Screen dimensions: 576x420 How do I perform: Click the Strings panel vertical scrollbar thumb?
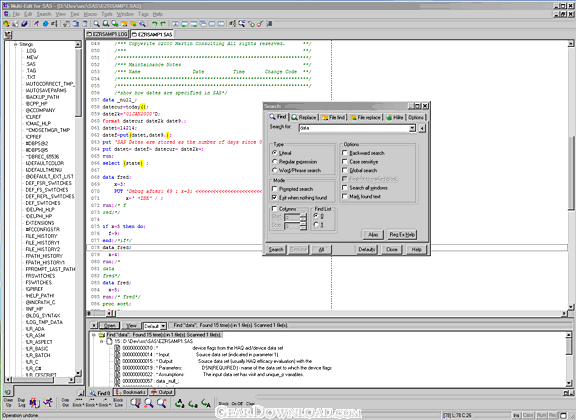pos(78,83)
